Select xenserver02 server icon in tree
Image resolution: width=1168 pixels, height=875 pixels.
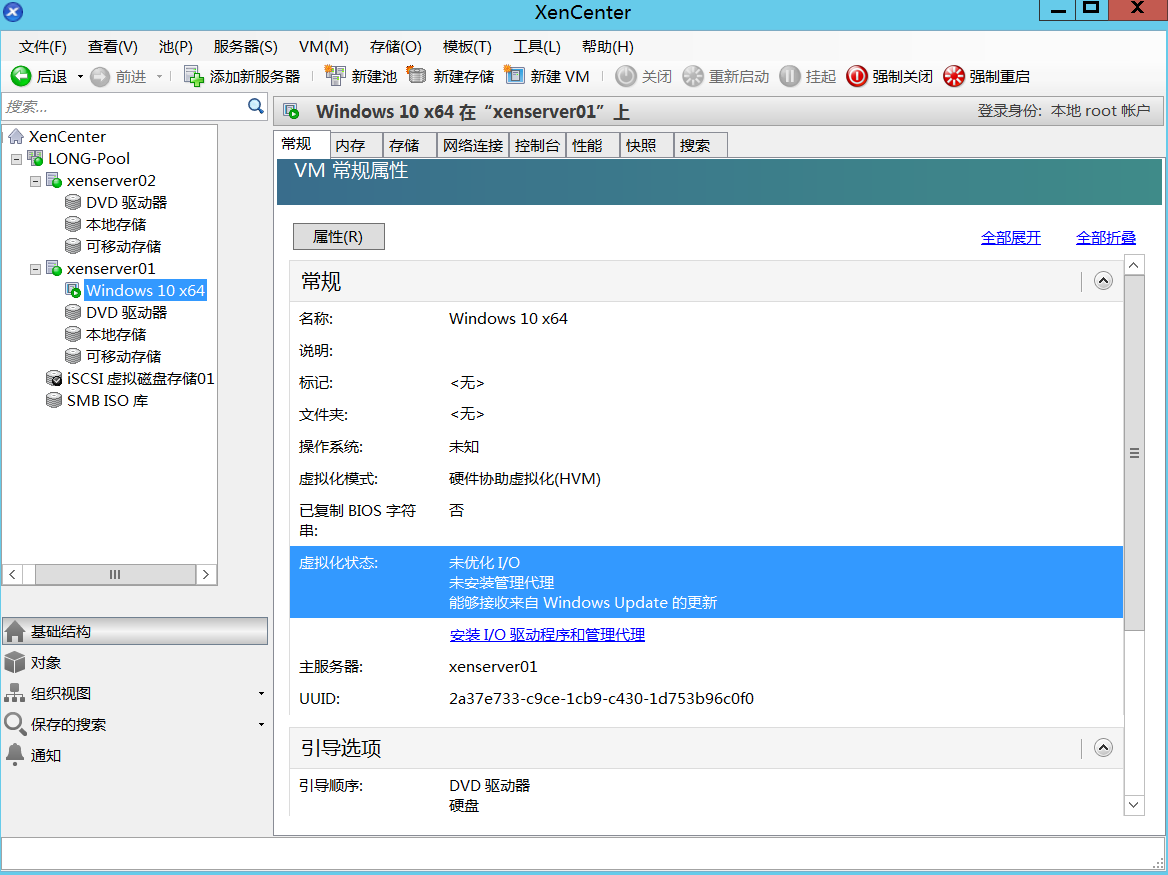(x=54, y=180)
